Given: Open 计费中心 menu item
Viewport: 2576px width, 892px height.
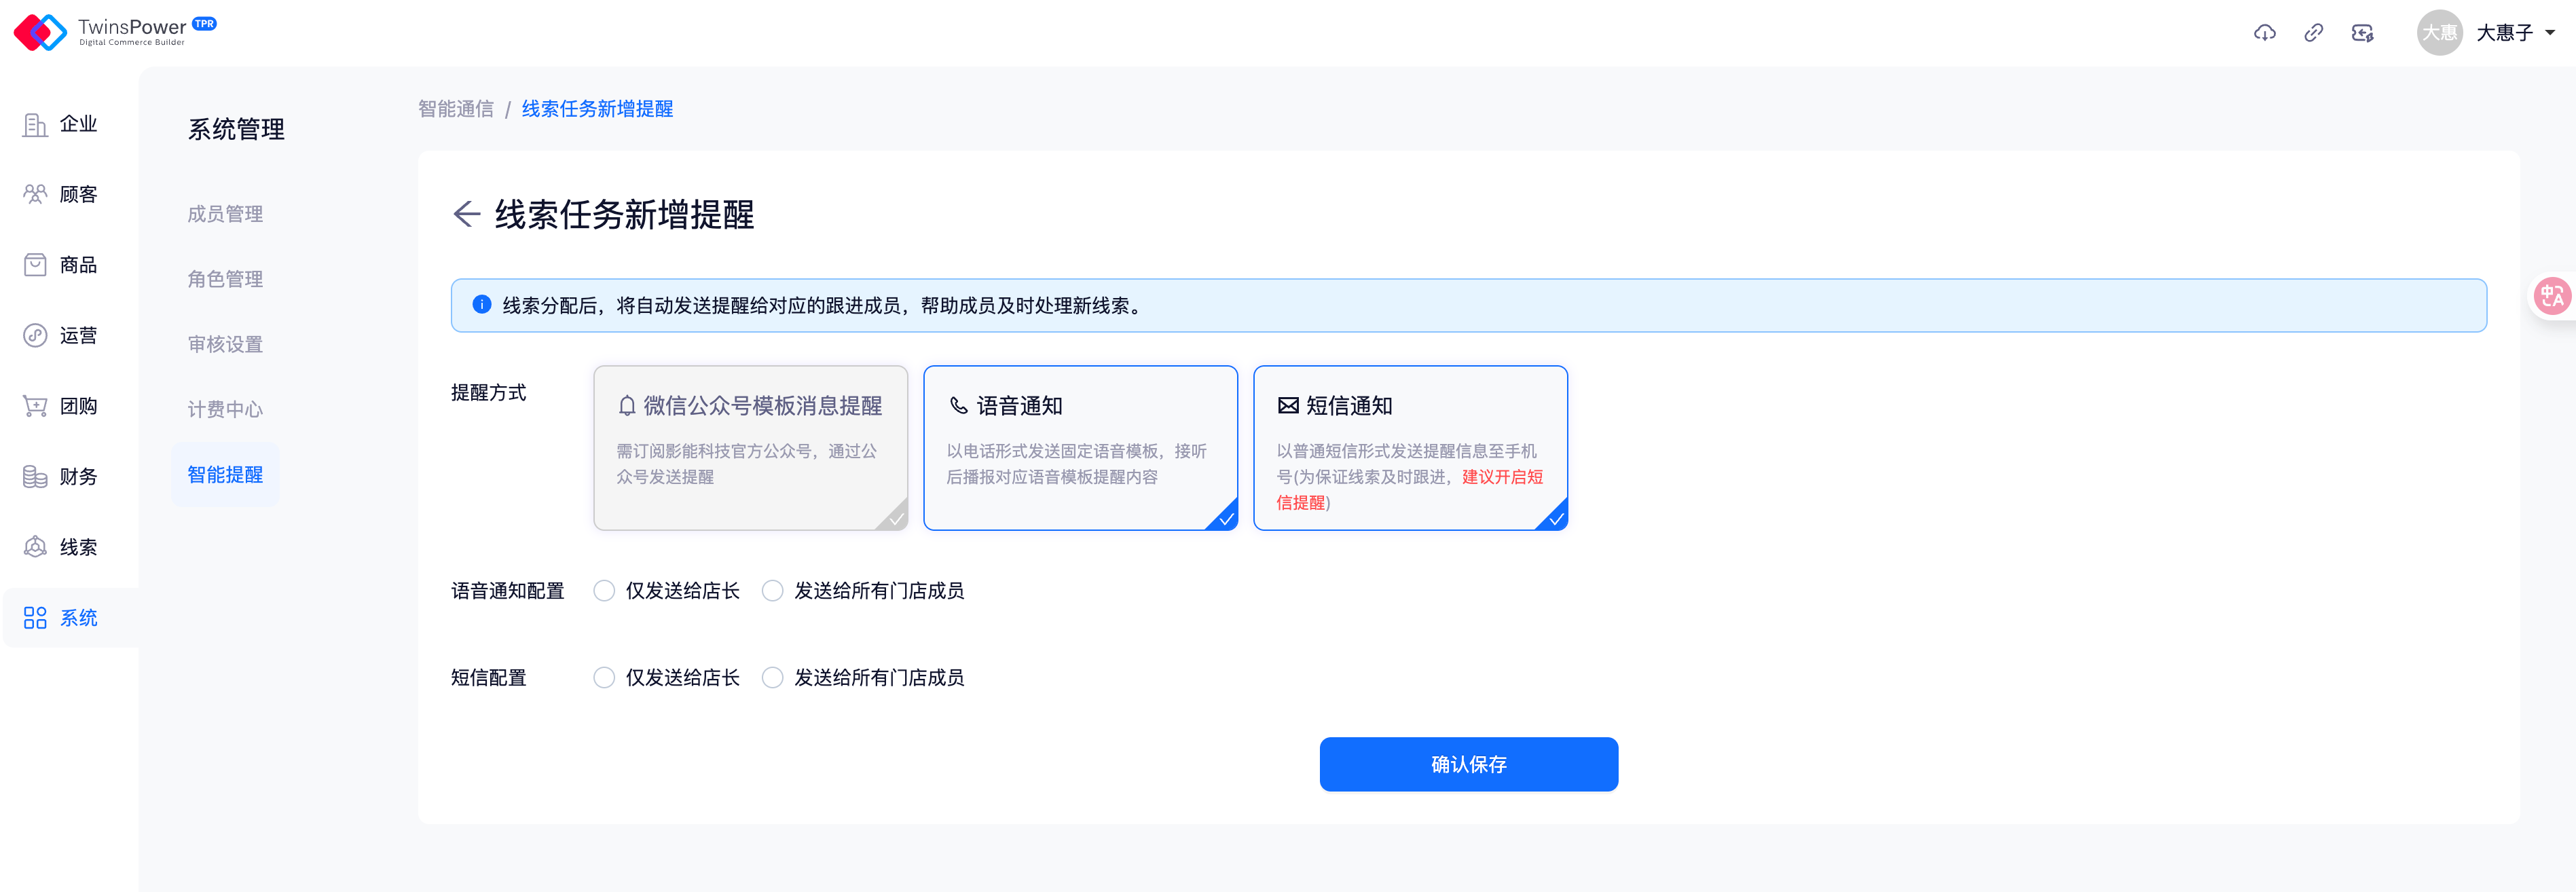Looking at the screenshot, I should pos(225,409).
